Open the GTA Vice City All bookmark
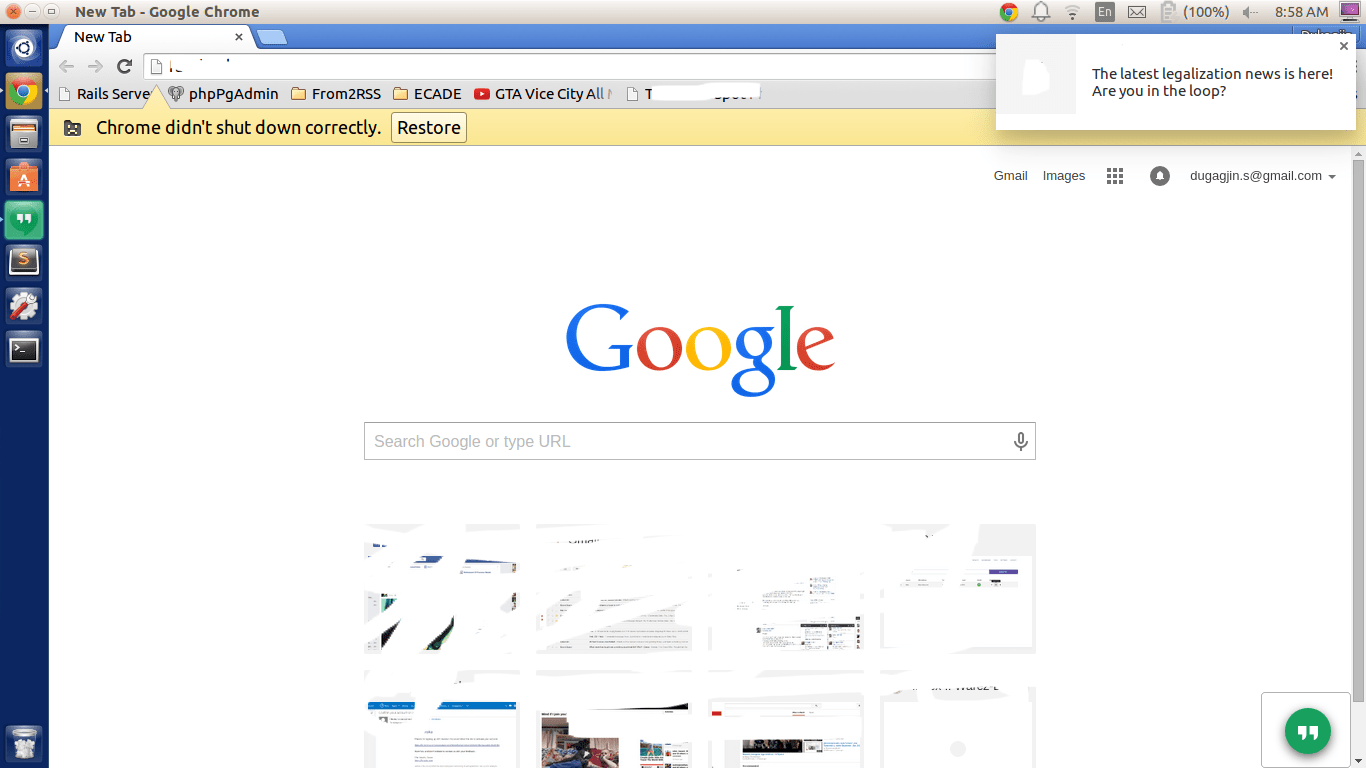Image resolution: width=1366 pixels, height=768 pixels. point(542,94)
